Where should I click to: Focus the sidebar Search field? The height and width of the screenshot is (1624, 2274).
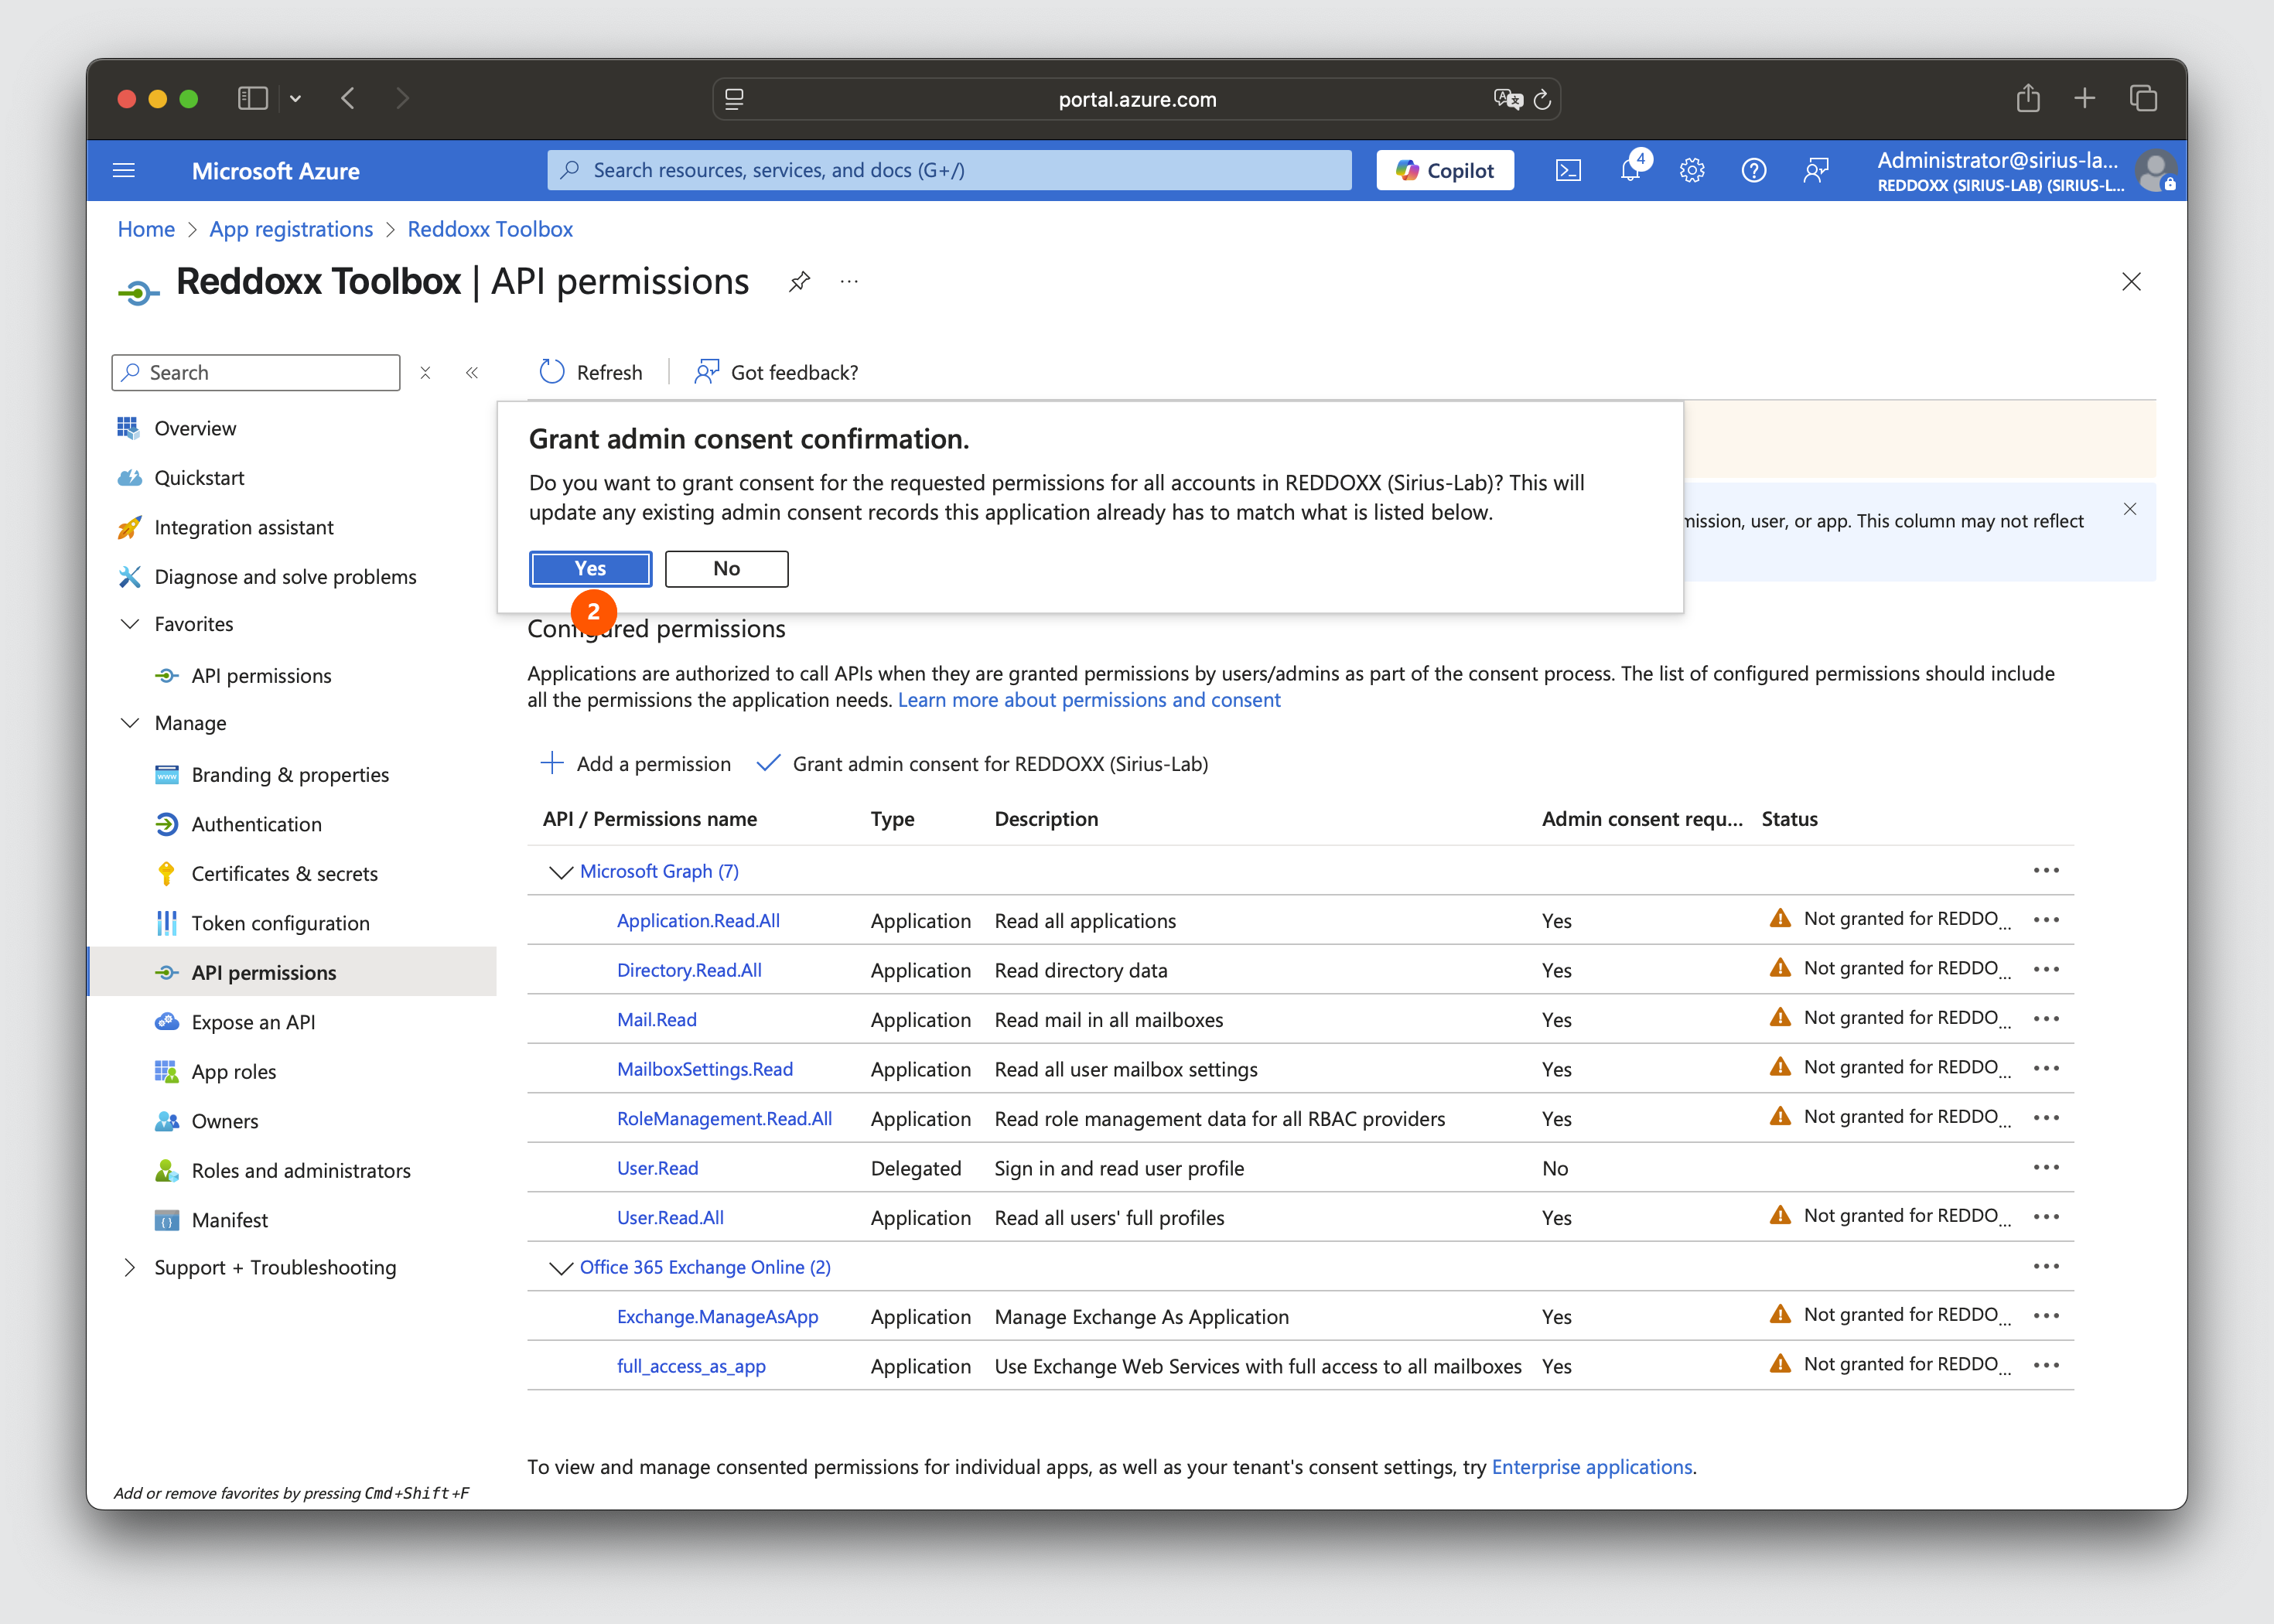[x=256, y=373]
